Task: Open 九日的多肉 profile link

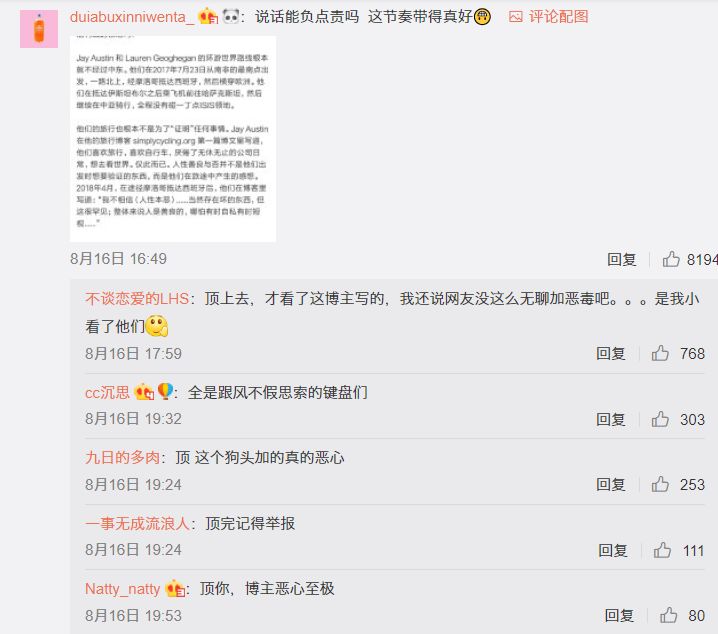Action: (x=122, y=457)
